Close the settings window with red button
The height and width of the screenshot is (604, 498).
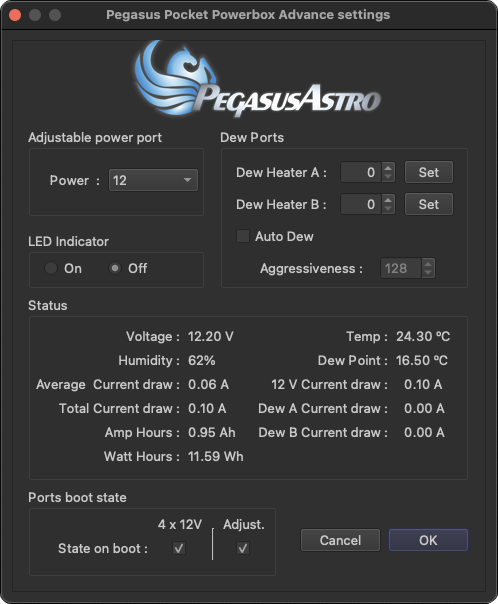15,15
